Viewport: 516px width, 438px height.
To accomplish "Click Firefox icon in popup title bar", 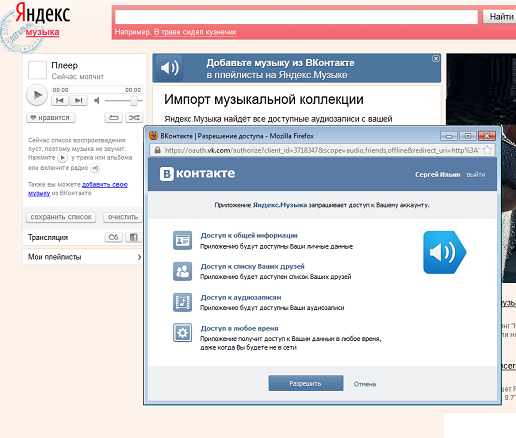I will click(153, 135).
